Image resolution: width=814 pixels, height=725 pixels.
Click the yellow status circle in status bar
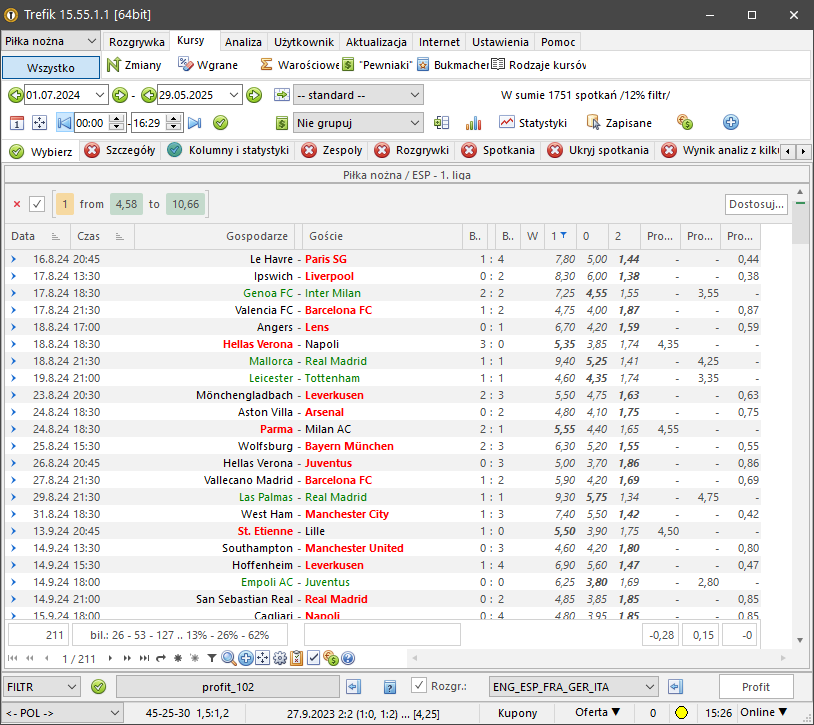tap(681, 713)
